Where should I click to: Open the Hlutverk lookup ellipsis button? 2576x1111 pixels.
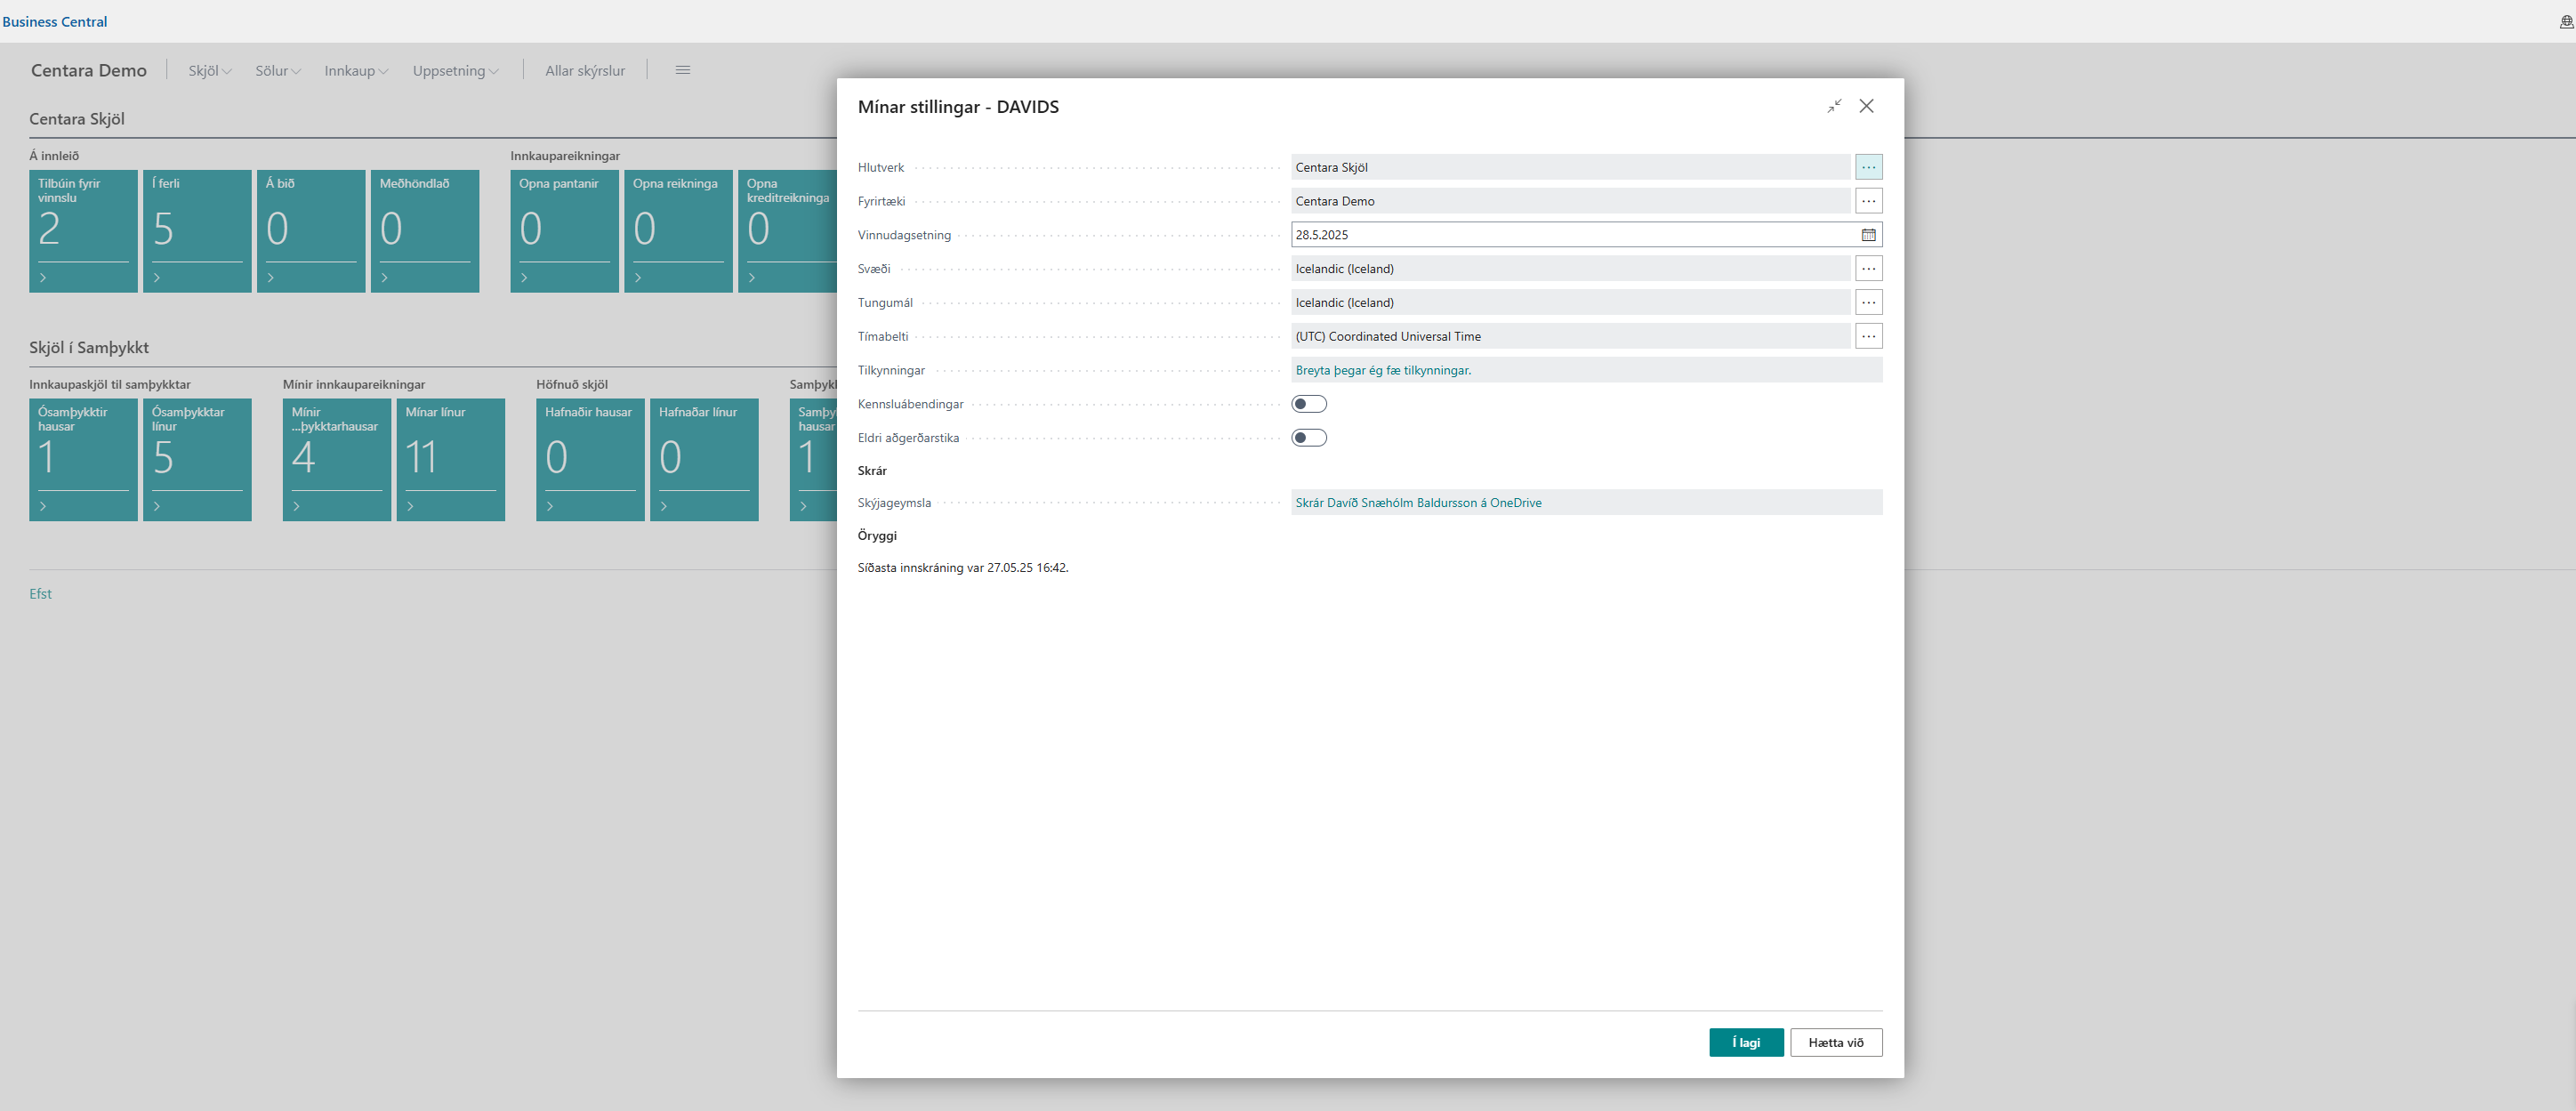click(x=1868, y=167)
